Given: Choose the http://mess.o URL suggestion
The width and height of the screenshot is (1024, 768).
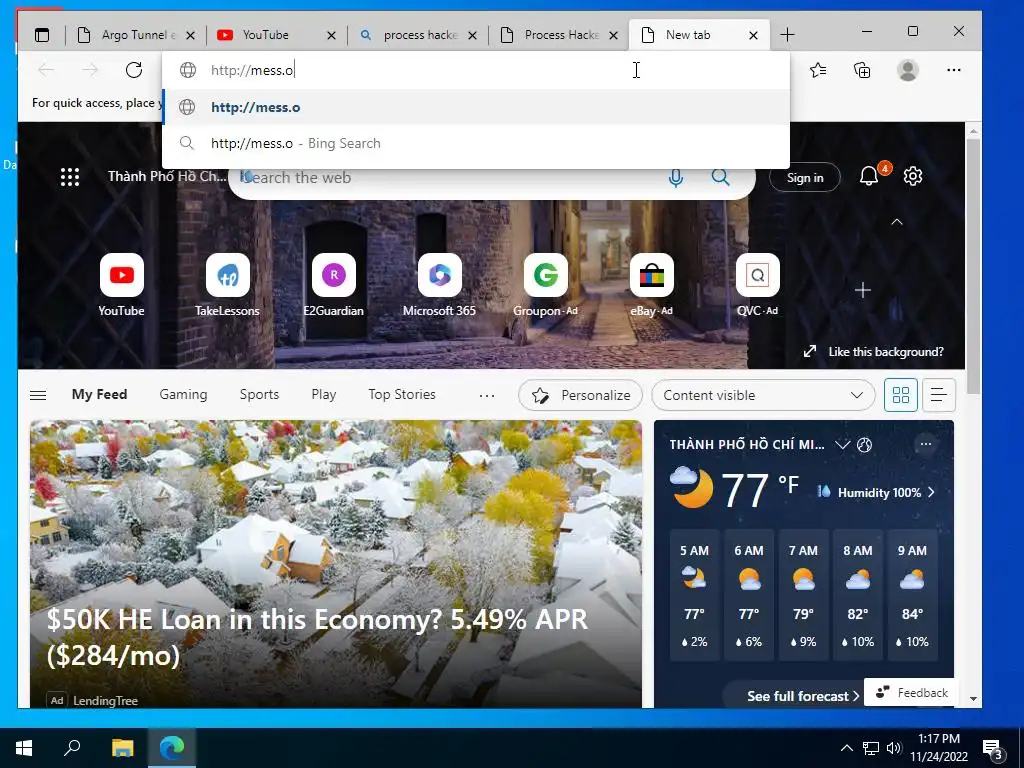Looking at the screenshot, I should [476, 107].
